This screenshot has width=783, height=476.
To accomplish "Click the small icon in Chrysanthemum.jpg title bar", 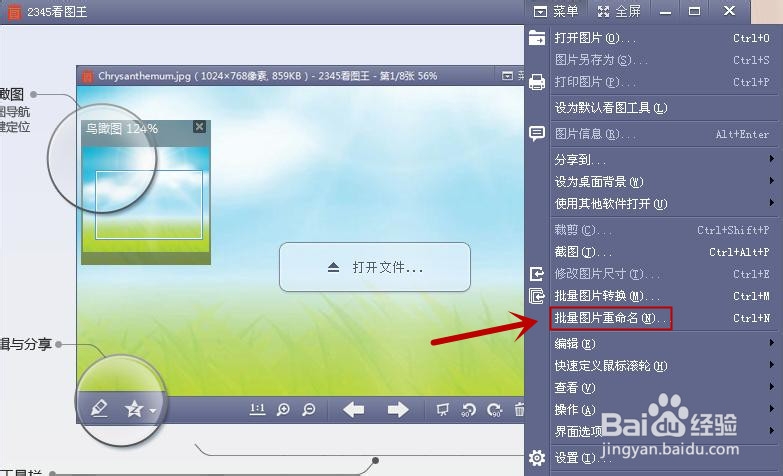I will pyautogui.click(x=87, y=76).
